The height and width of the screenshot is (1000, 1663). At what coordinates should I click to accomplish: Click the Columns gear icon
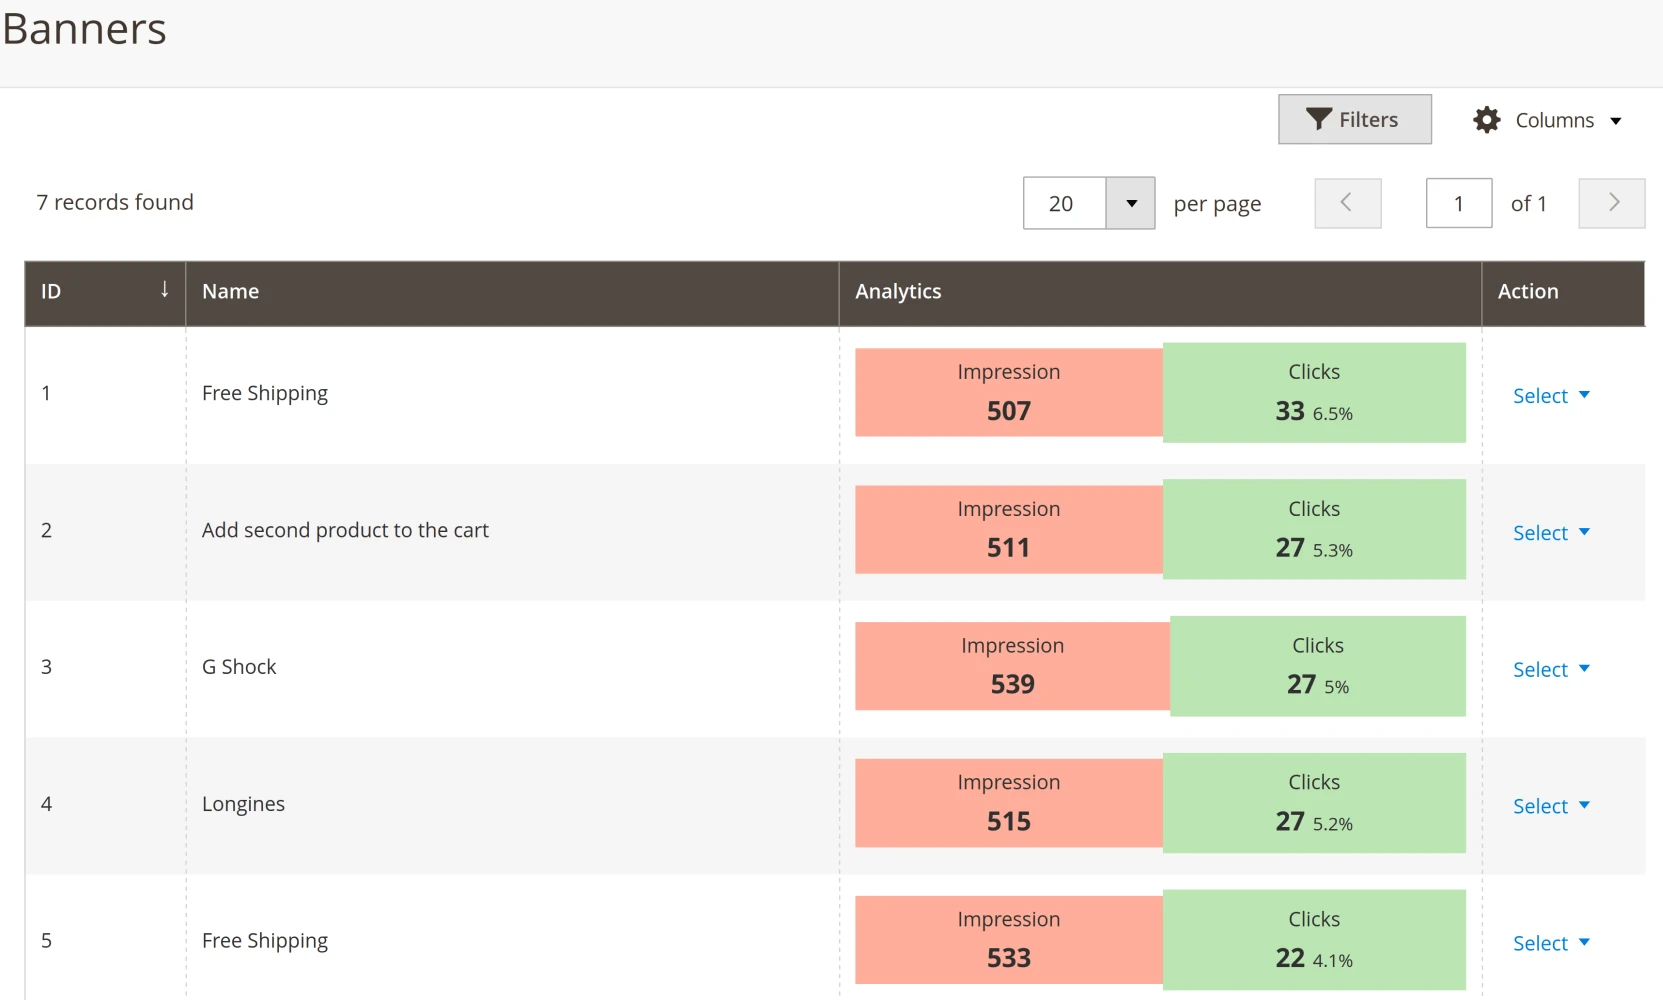tap(1488, 119)
